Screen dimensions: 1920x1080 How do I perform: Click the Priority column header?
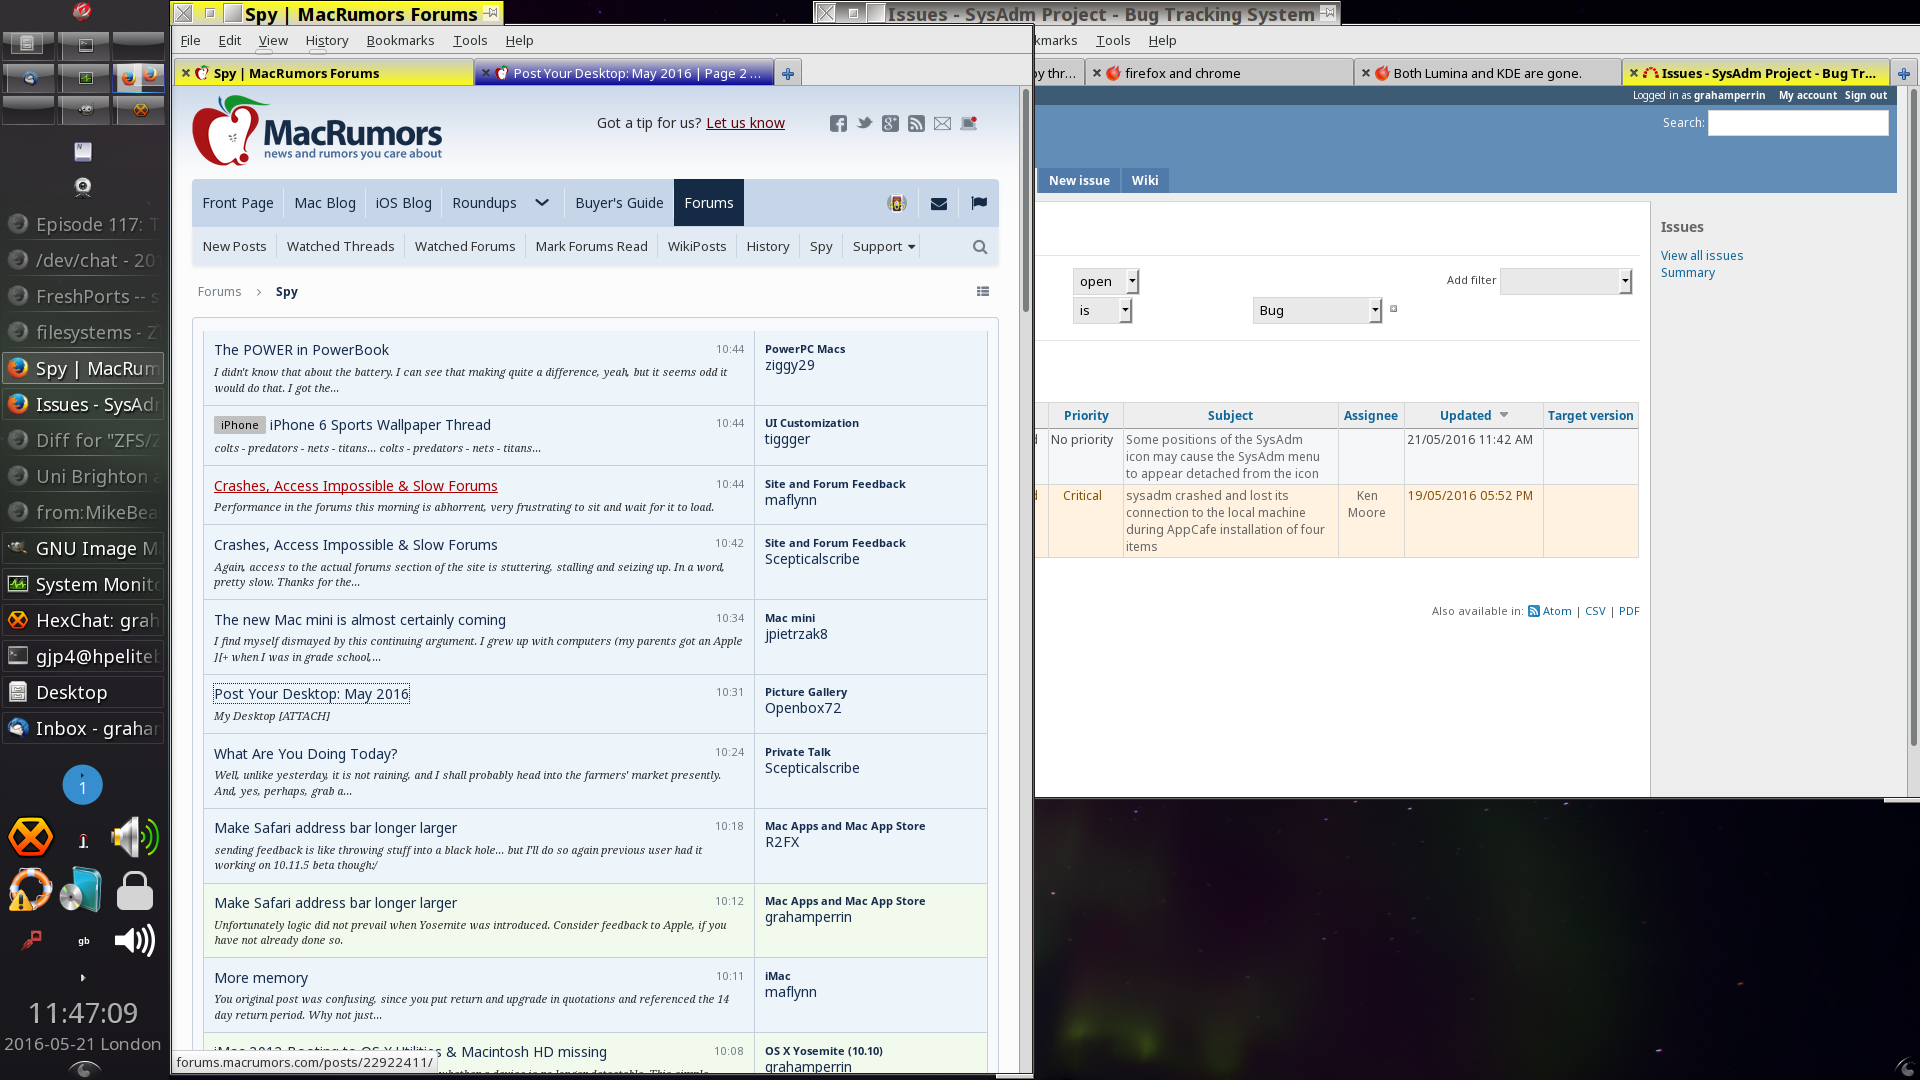pyautogui.click(x=1086, y=416)
